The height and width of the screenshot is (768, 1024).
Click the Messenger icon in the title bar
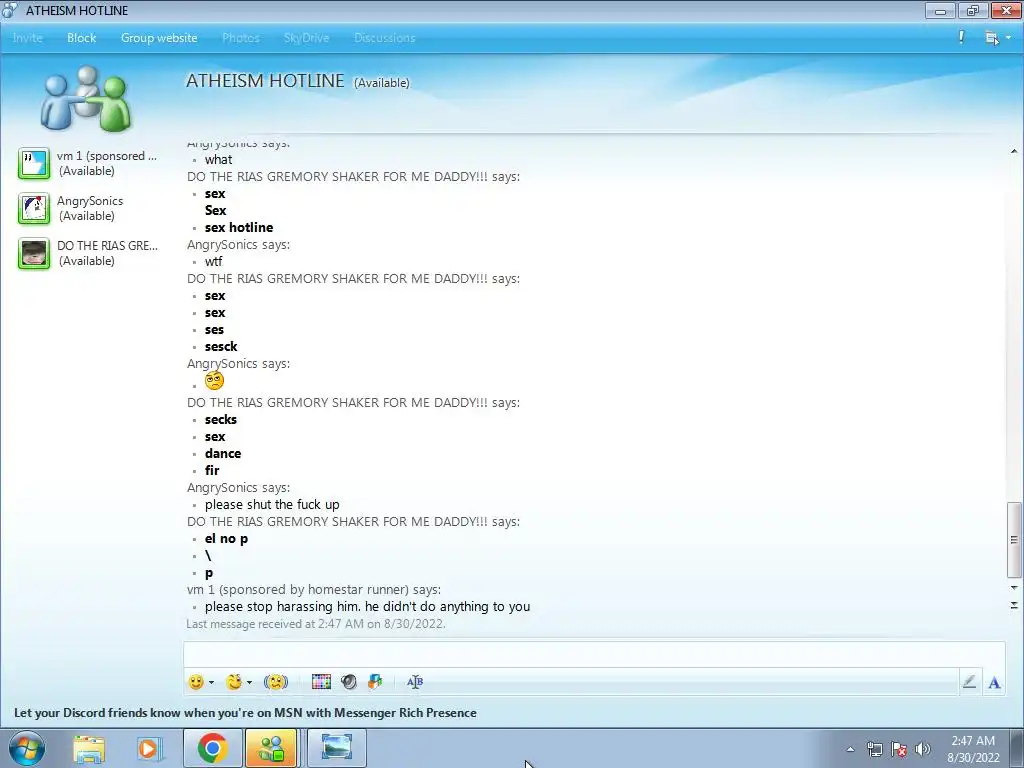[x=10, y=10]
